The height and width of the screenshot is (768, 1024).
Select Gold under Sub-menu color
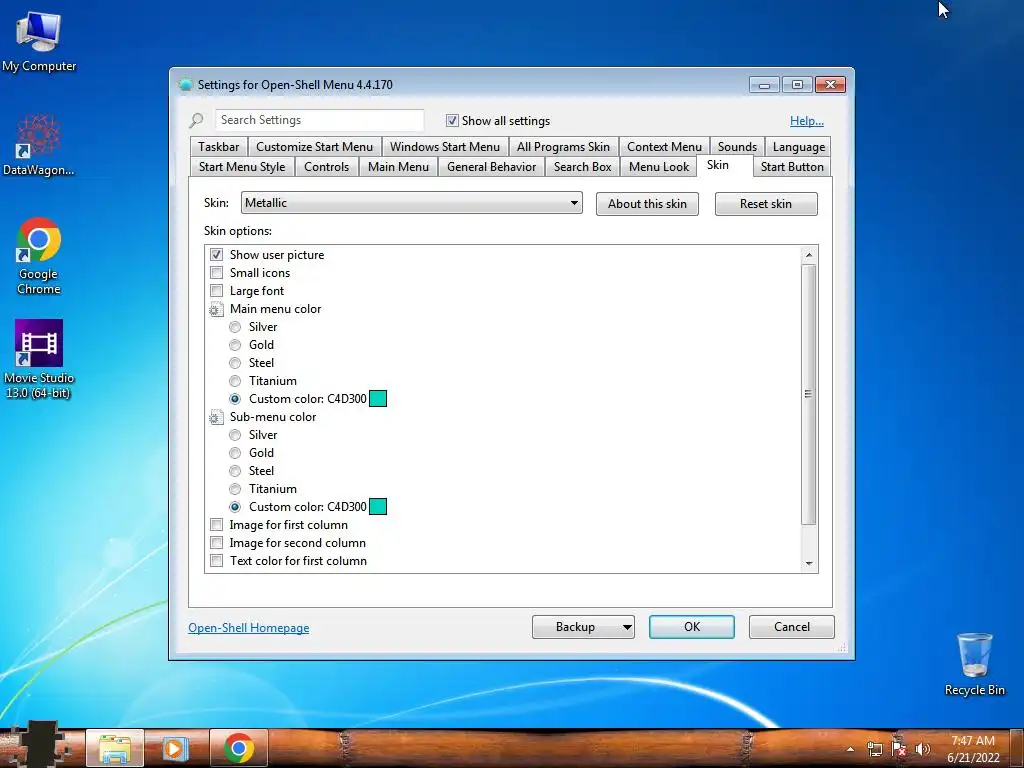point(235,453)
